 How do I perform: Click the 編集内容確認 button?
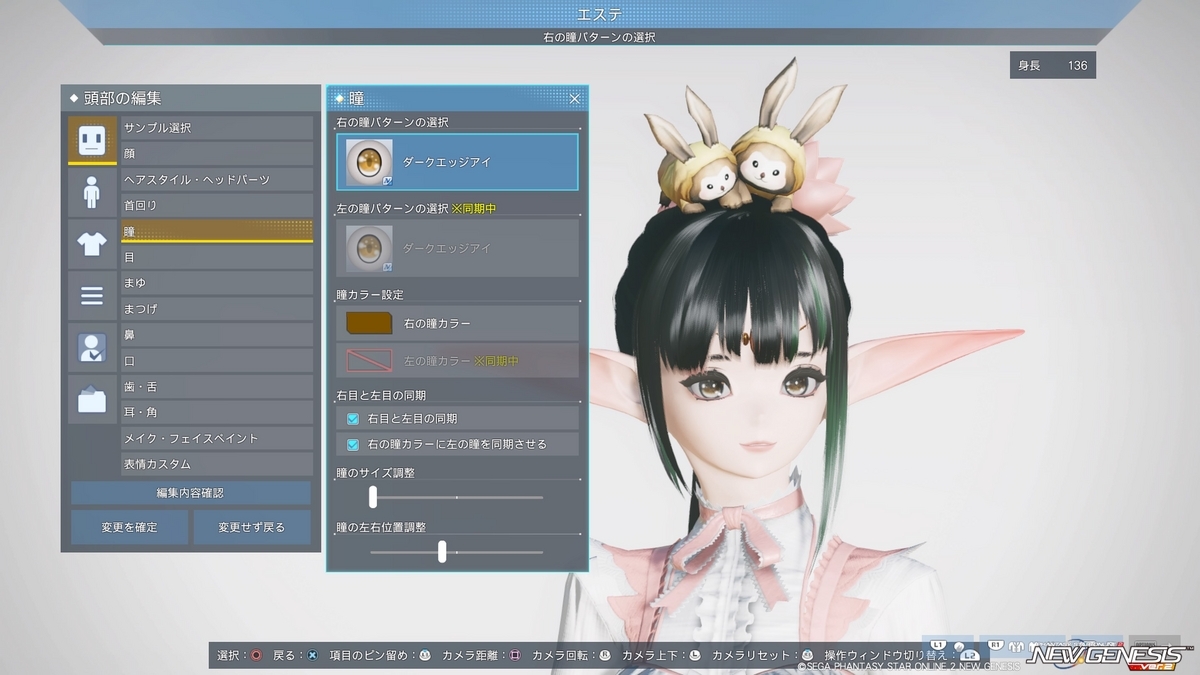(x=191, y=493)
